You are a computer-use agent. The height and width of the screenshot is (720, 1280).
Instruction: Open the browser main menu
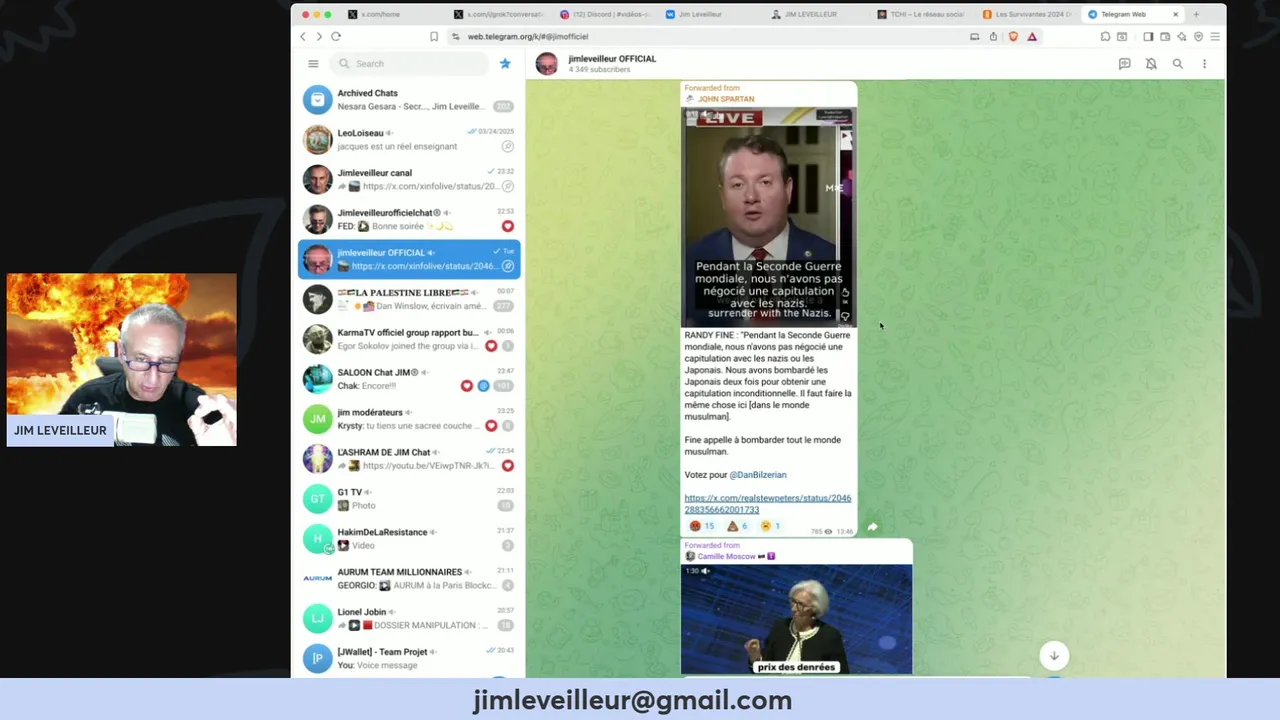tap(1214, 37)
